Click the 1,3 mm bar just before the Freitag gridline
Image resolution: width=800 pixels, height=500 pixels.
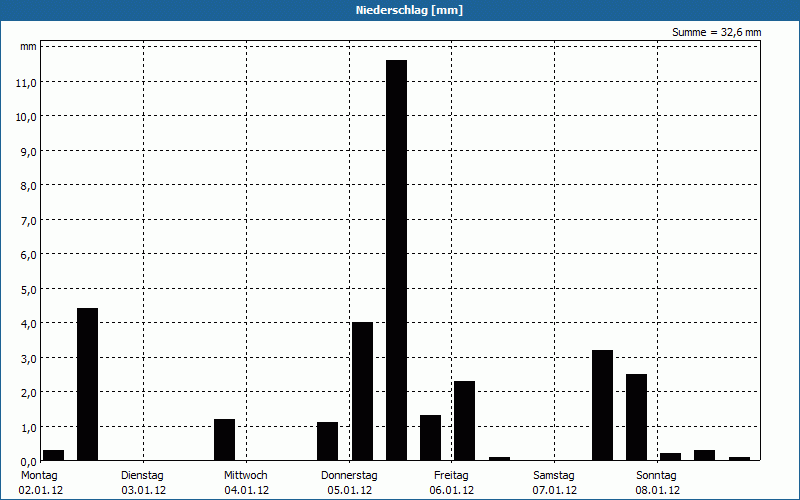pyautogui.click(x=431, y=438)
